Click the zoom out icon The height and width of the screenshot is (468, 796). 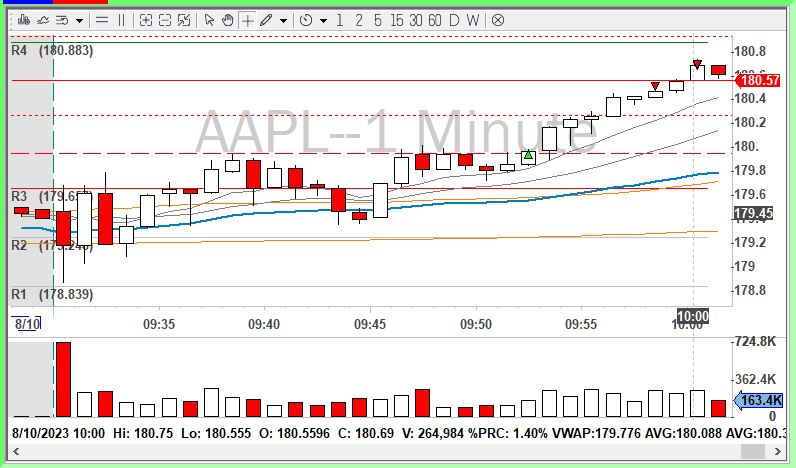pos(165,20)
